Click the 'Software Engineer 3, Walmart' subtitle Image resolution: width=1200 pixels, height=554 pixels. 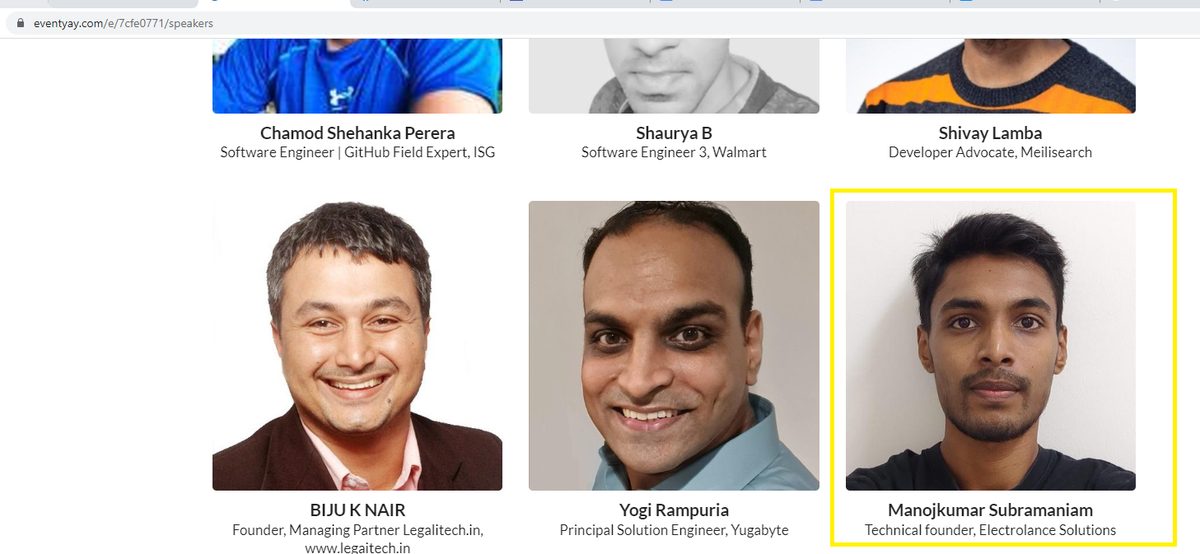pyautogui.click(x=674, y=153)
